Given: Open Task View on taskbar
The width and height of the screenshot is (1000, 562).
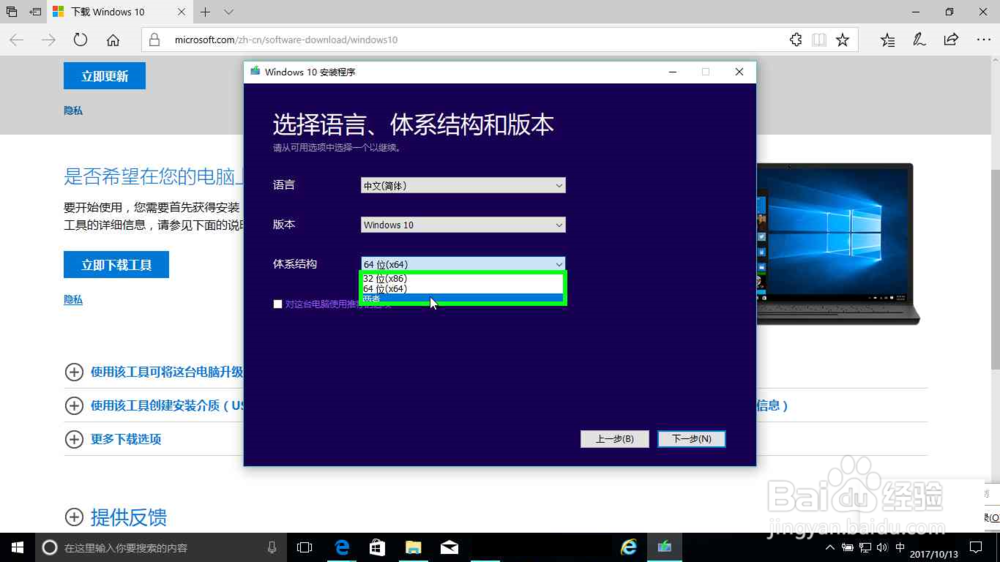Looking at the screenshot, I should click(x=305, y=547).
